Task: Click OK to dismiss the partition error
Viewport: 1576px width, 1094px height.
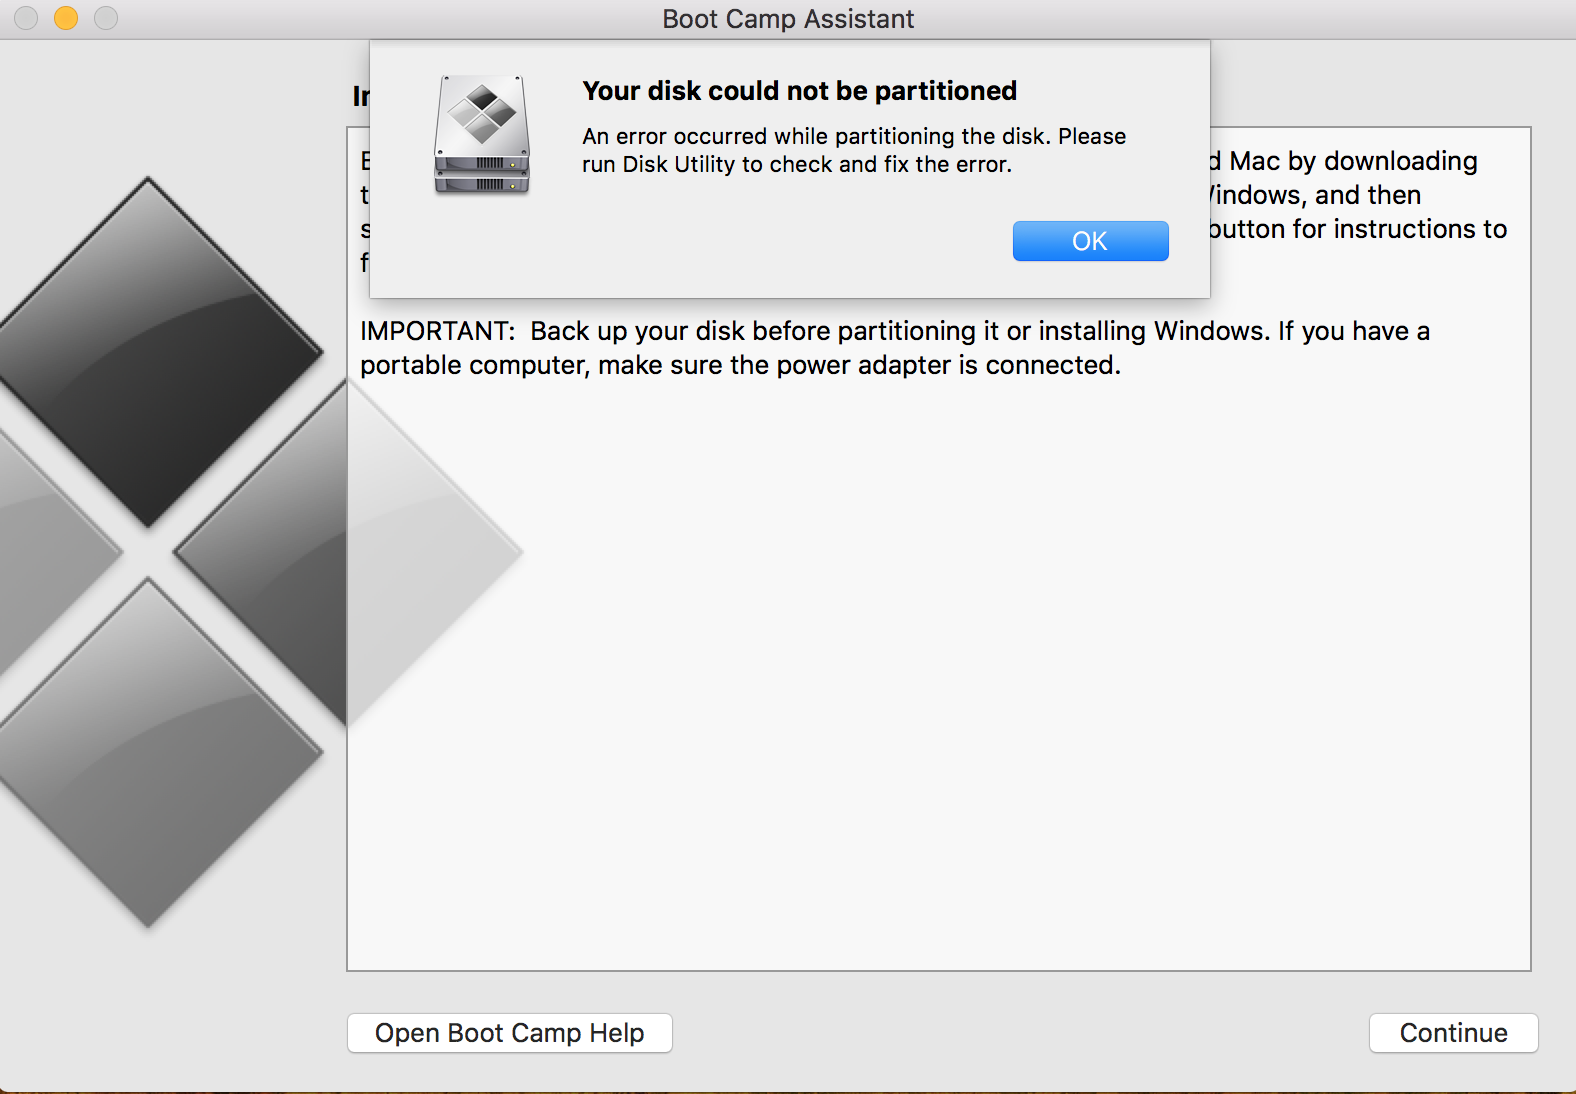Action: pyautogui.click(x=1090, y=241)
